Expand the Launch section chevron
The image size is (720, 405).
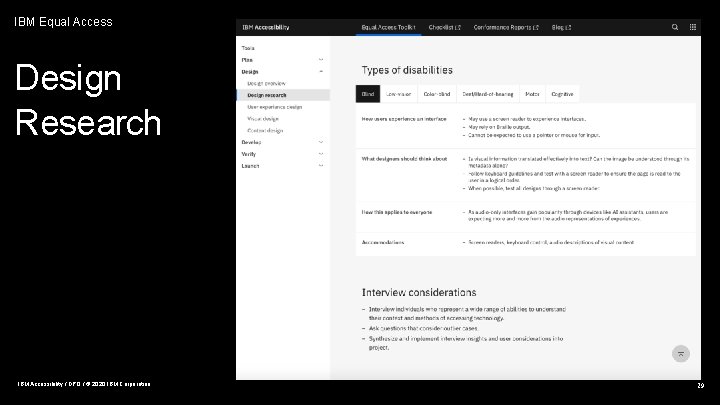(x=321, y=166)
